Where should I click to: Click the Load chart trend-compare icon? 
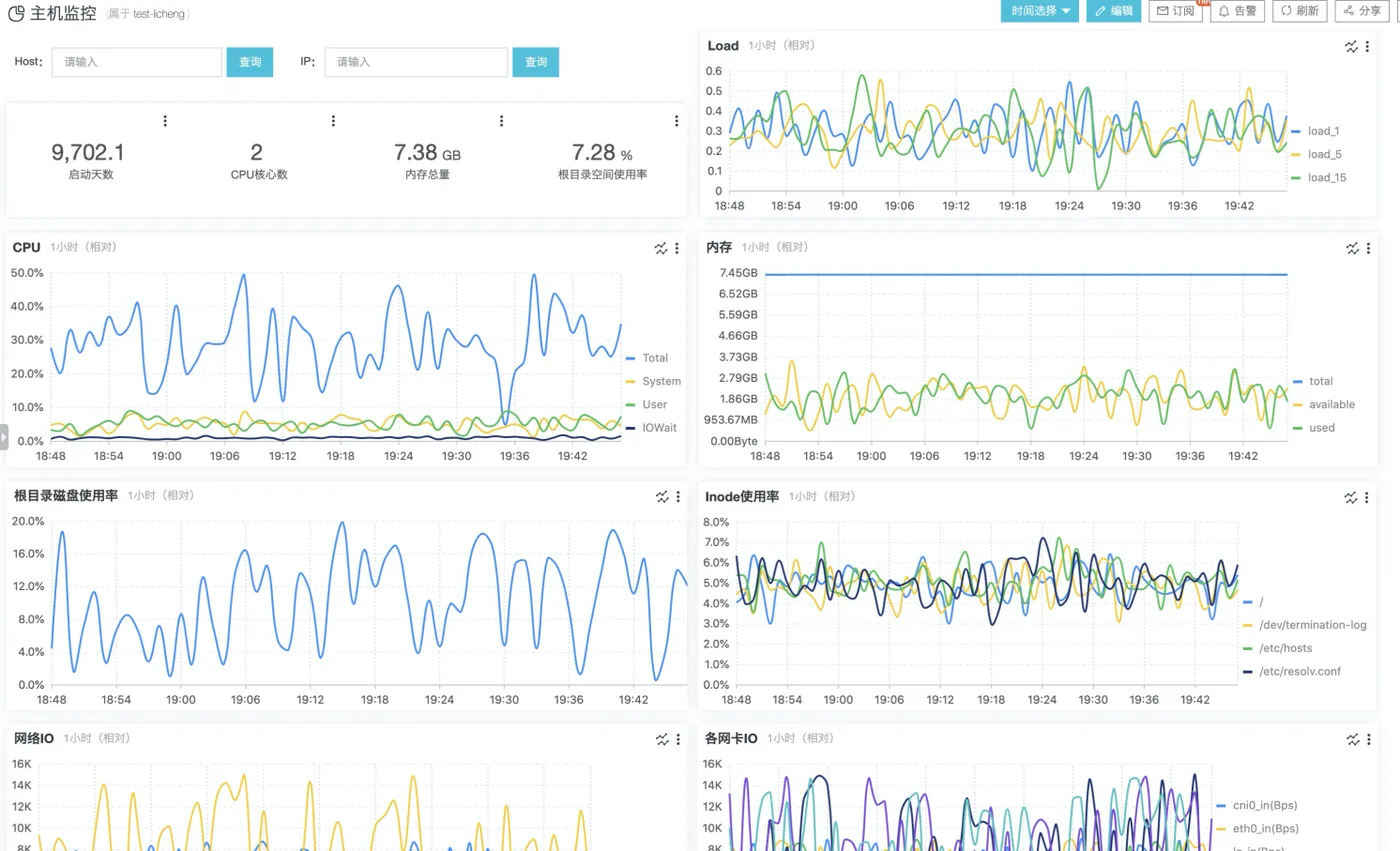click(1352, 46)
